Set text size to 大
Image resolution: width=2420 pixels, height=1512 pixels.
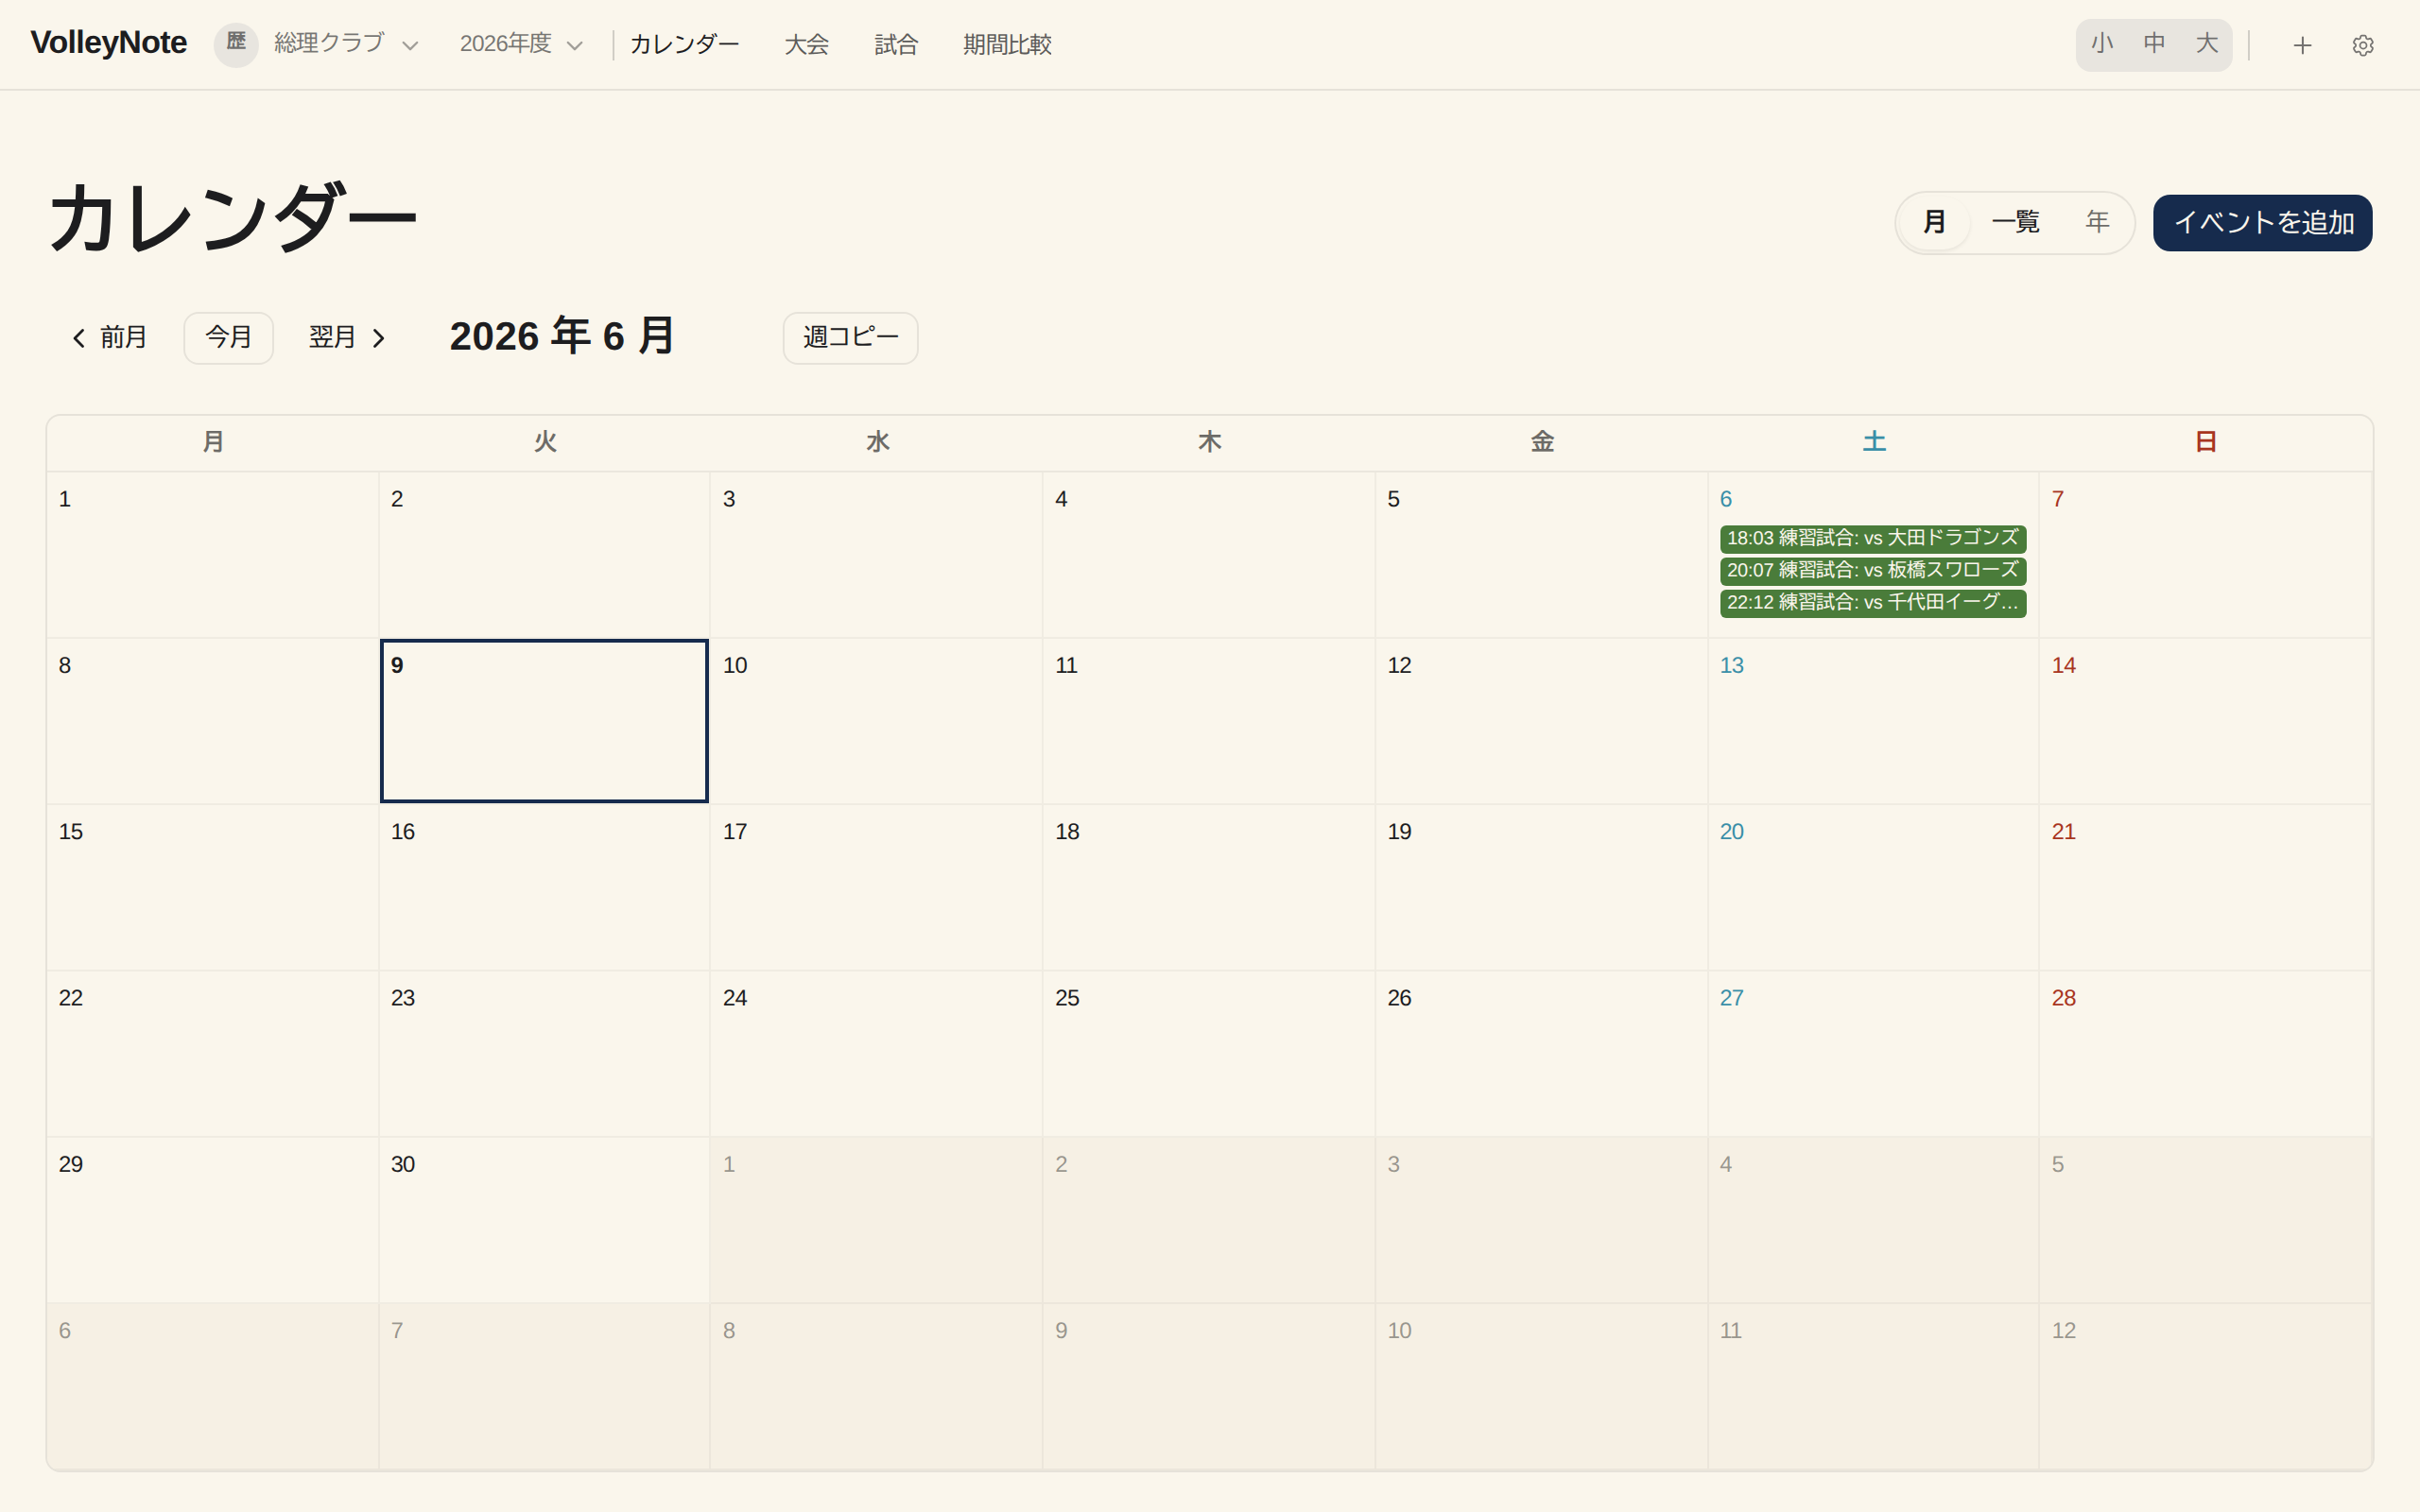coord(2206,44)
